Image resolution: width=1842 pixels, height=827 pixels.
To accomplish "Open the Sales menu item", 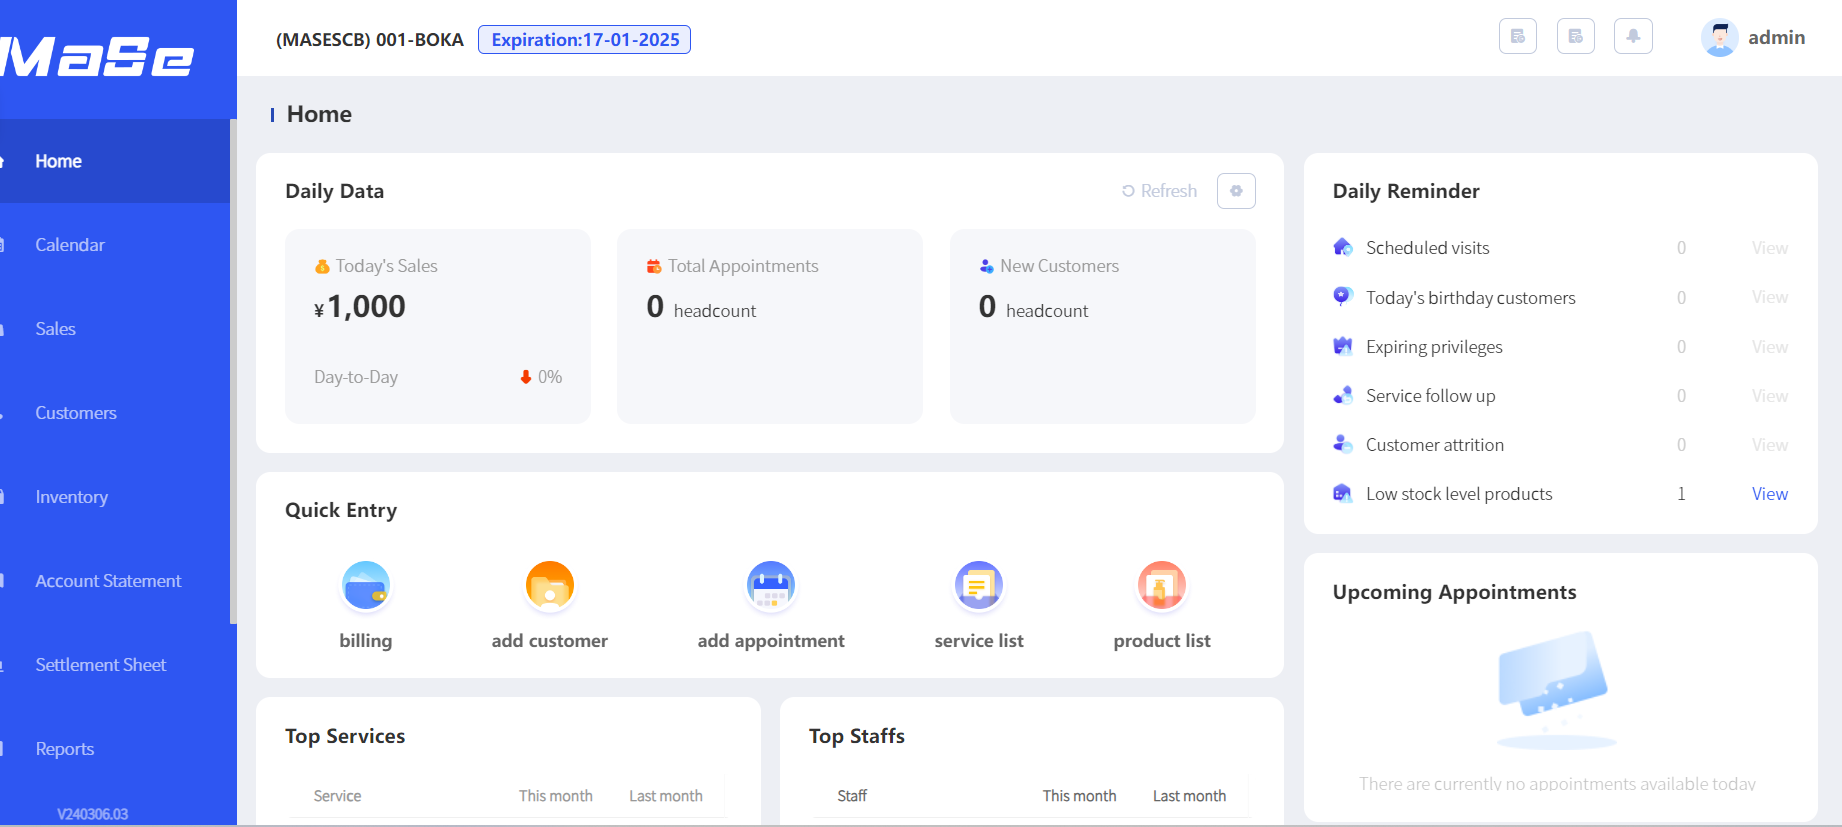I will click(x=56, y=329).
